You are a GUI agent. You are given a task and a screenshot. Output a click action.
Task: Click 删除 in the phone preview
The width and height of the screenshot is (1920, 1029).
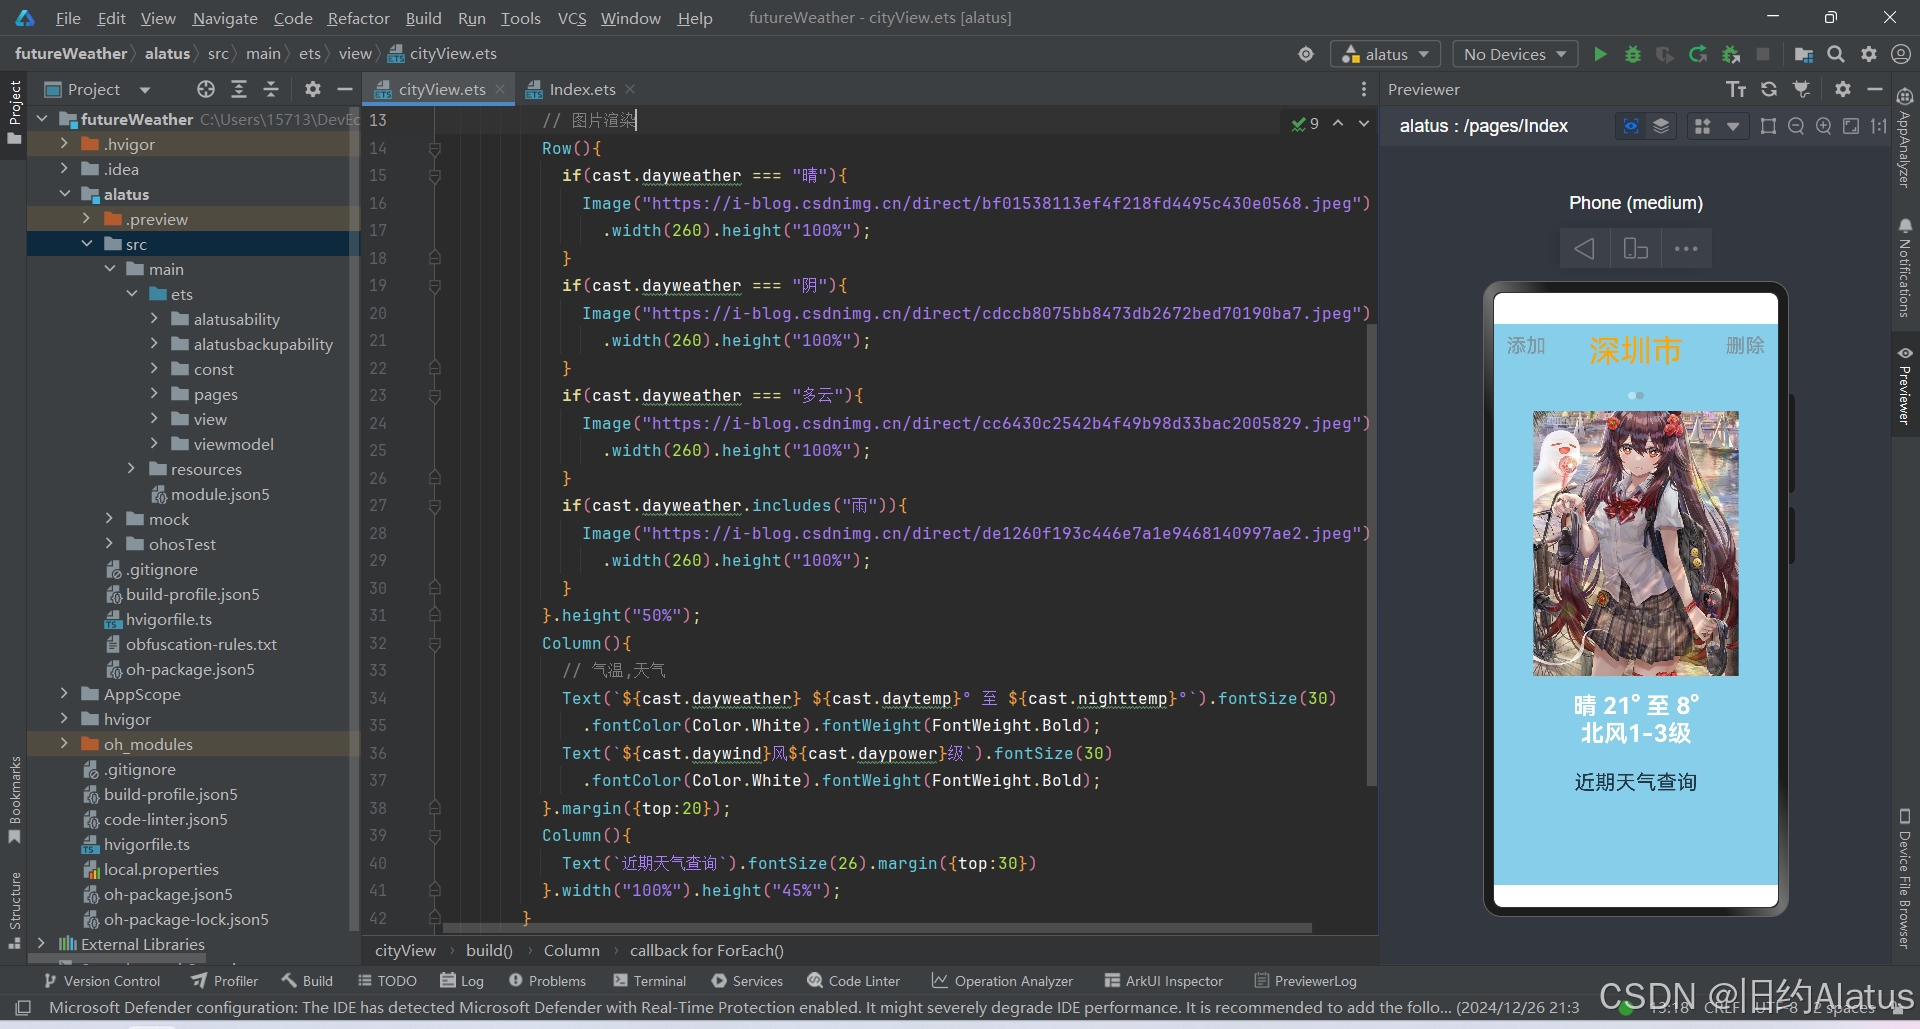click(x=1745, y=345)
